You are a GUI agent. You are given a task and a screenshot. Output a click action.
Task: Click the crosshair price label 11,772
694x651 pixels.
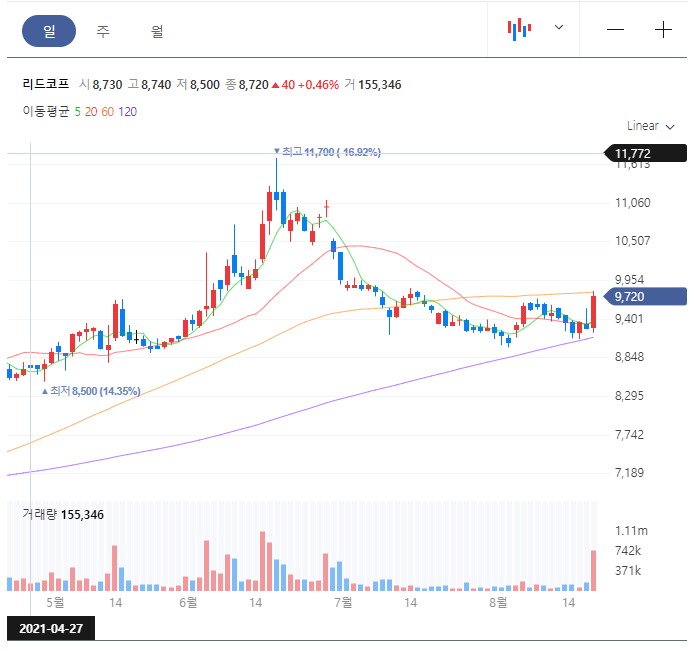pyautogui.click(x=645, y=154)
